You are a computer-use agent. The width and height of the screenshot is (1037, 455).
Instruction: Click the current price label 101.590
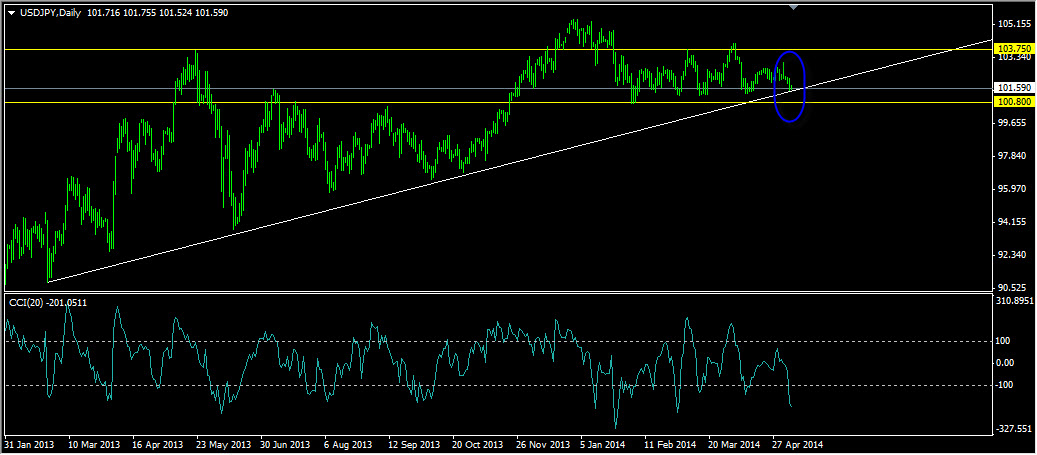(x=1014, y=87)
